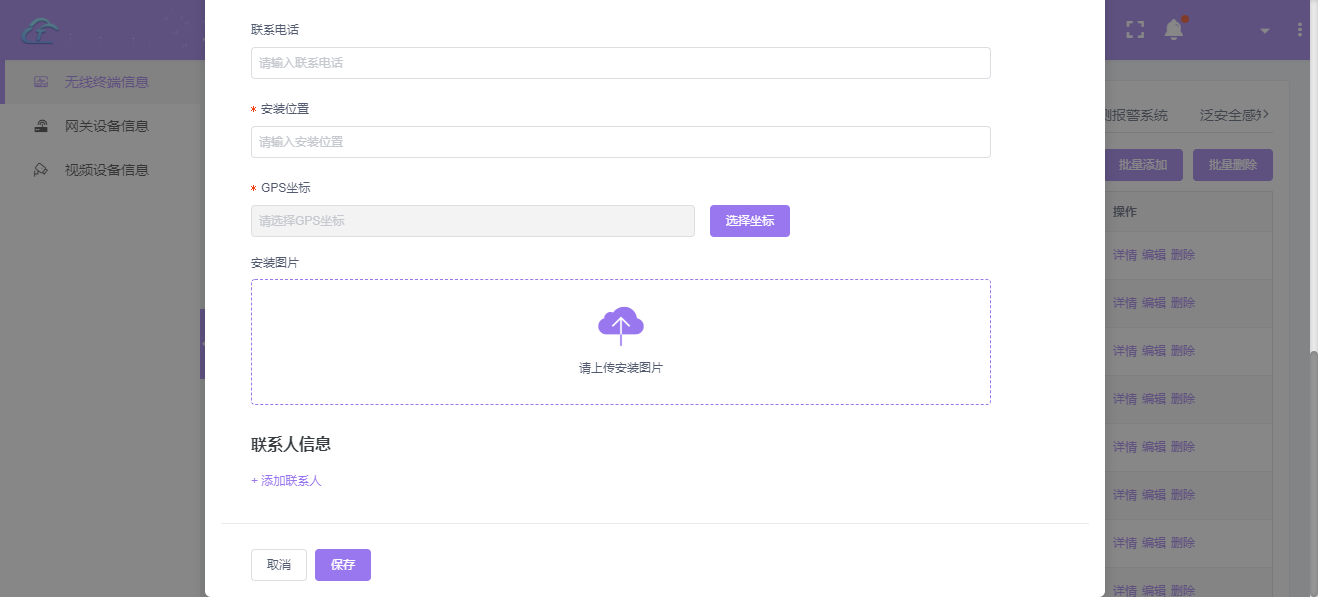Click the 网关设备信息 router icon
This screenshot has height=597, width=1318.
point(41,126)
